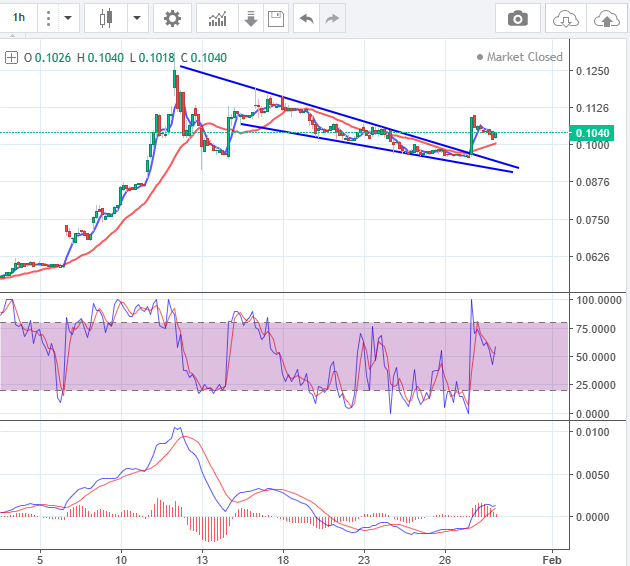
Task: Click the 0.0626 price axis label
Action: click(x=592, y=257)
